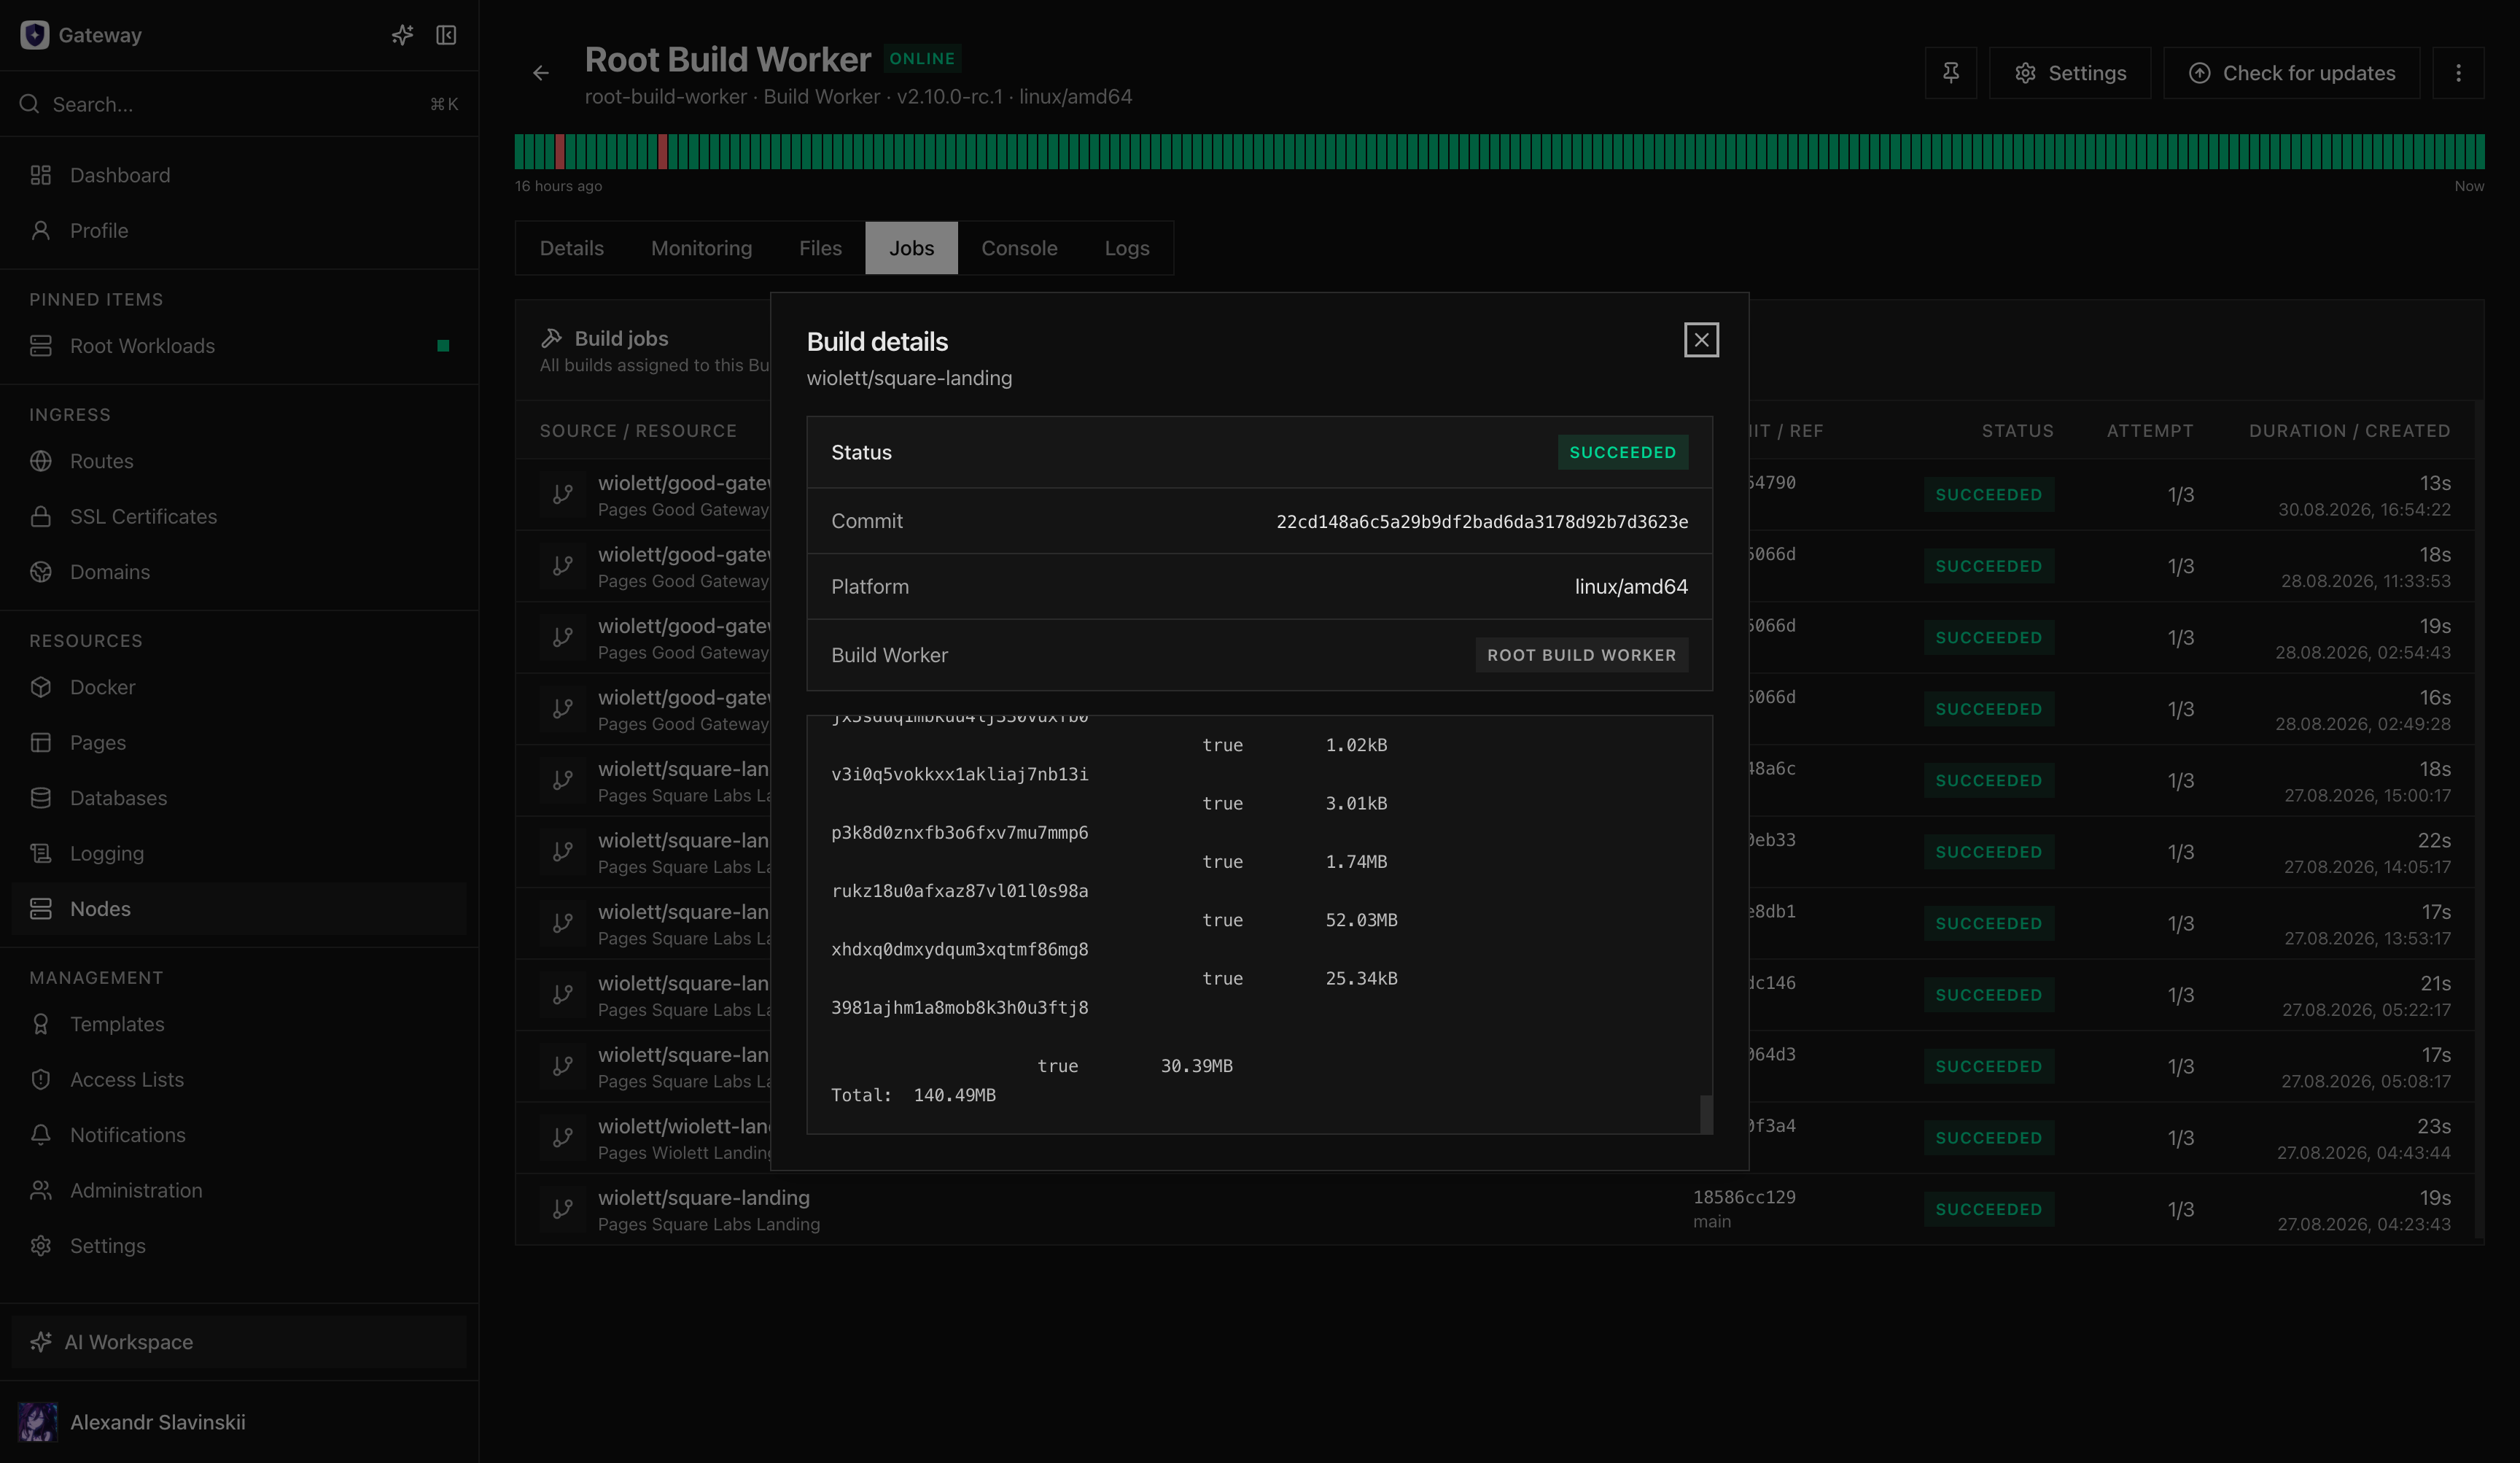Image resolution: width=2520 pixels, height=1463 pixels.
Task: Open the three-dot more options menu
Action: 2458,73
